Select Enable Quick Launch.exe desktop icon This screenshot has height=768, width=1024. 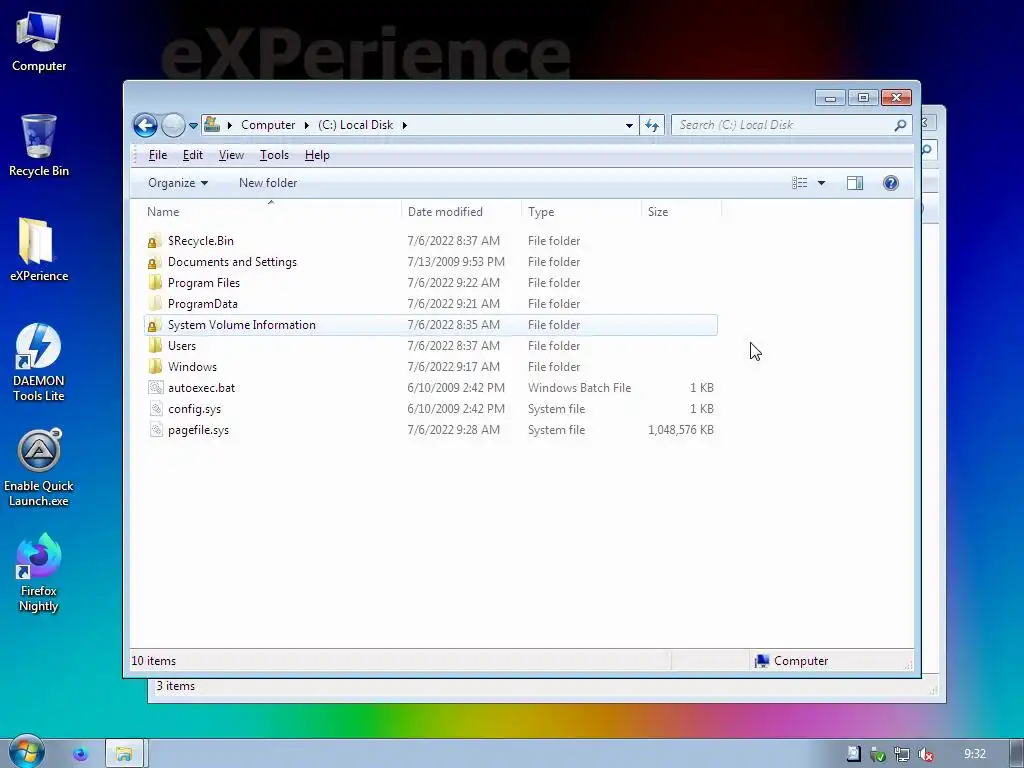tap(39, 468)
